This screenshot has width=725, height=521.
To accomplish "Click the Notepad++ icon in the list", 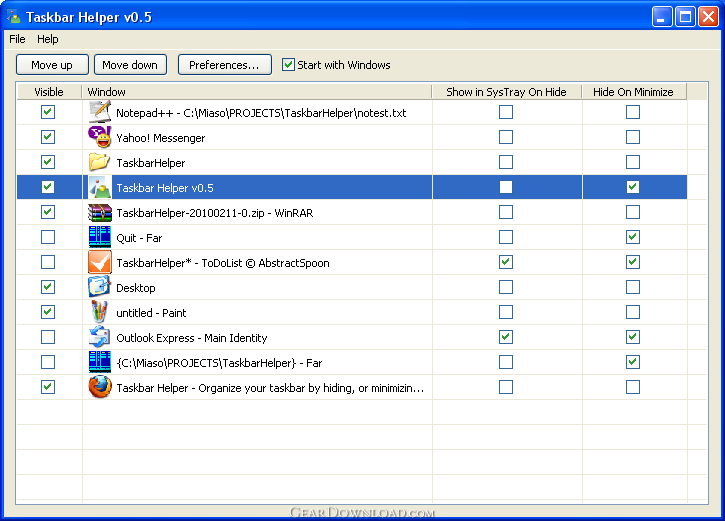I will tap(99, 112).
